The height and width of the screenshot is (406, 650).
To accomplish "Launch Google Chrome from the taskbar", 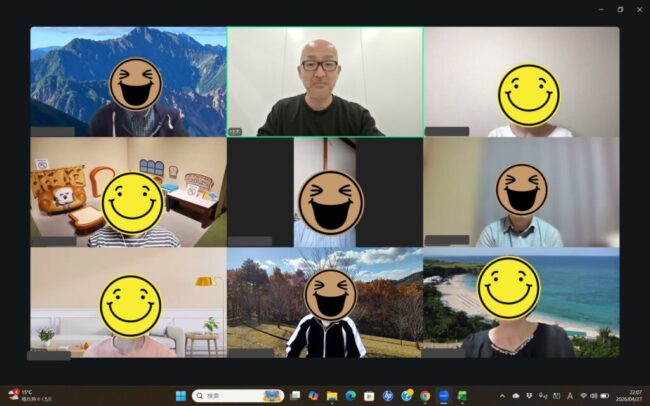I will pyautogui.click(x=425, y=395).
